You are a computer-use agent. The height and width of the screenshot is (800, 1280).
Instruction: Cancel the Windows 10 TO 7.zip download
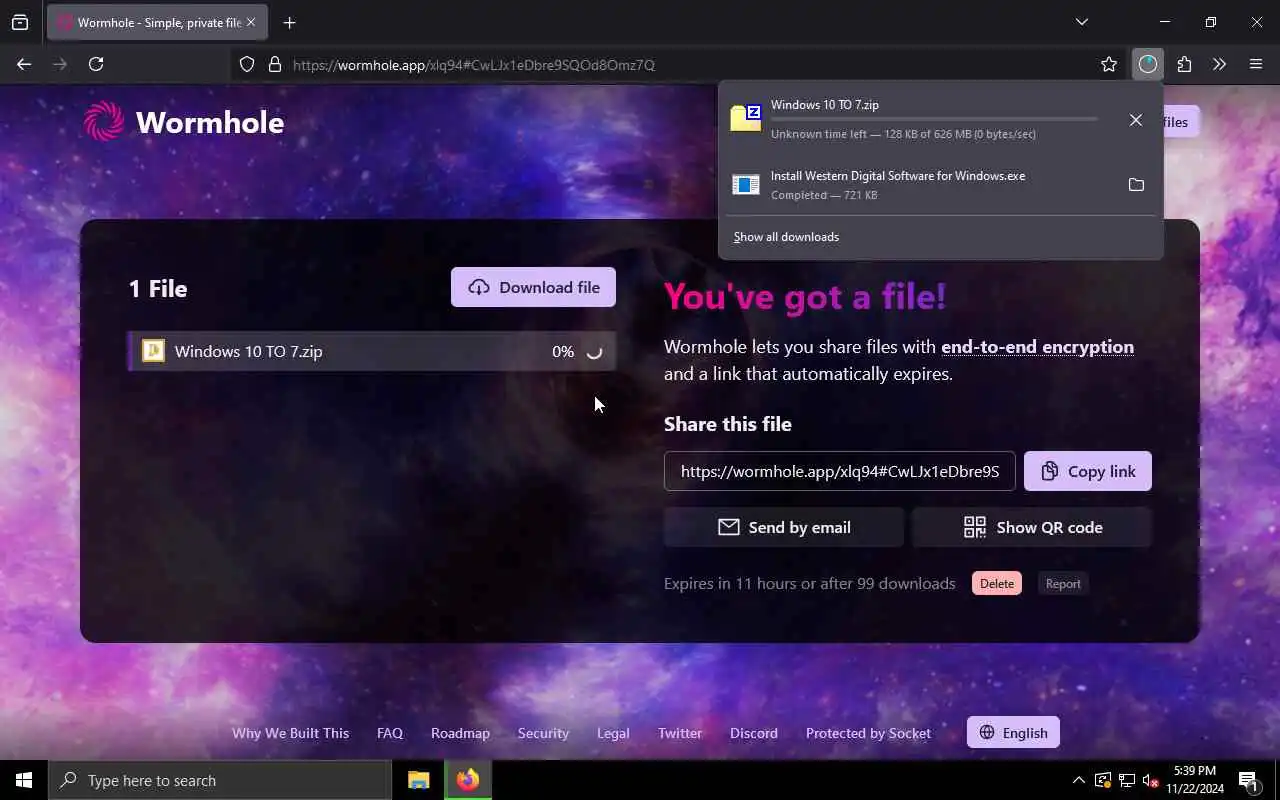pyautogui.click(x=1136, y=120)
